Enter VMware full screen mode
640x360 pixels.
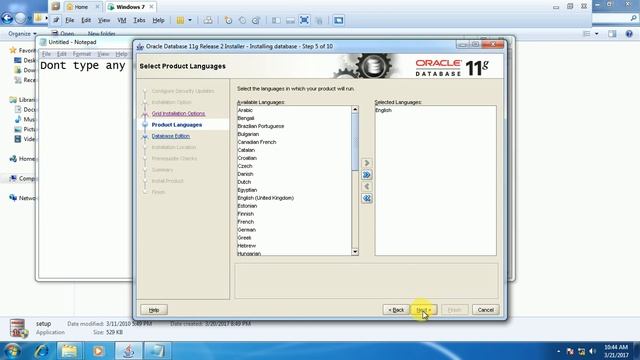pos(304,20)
